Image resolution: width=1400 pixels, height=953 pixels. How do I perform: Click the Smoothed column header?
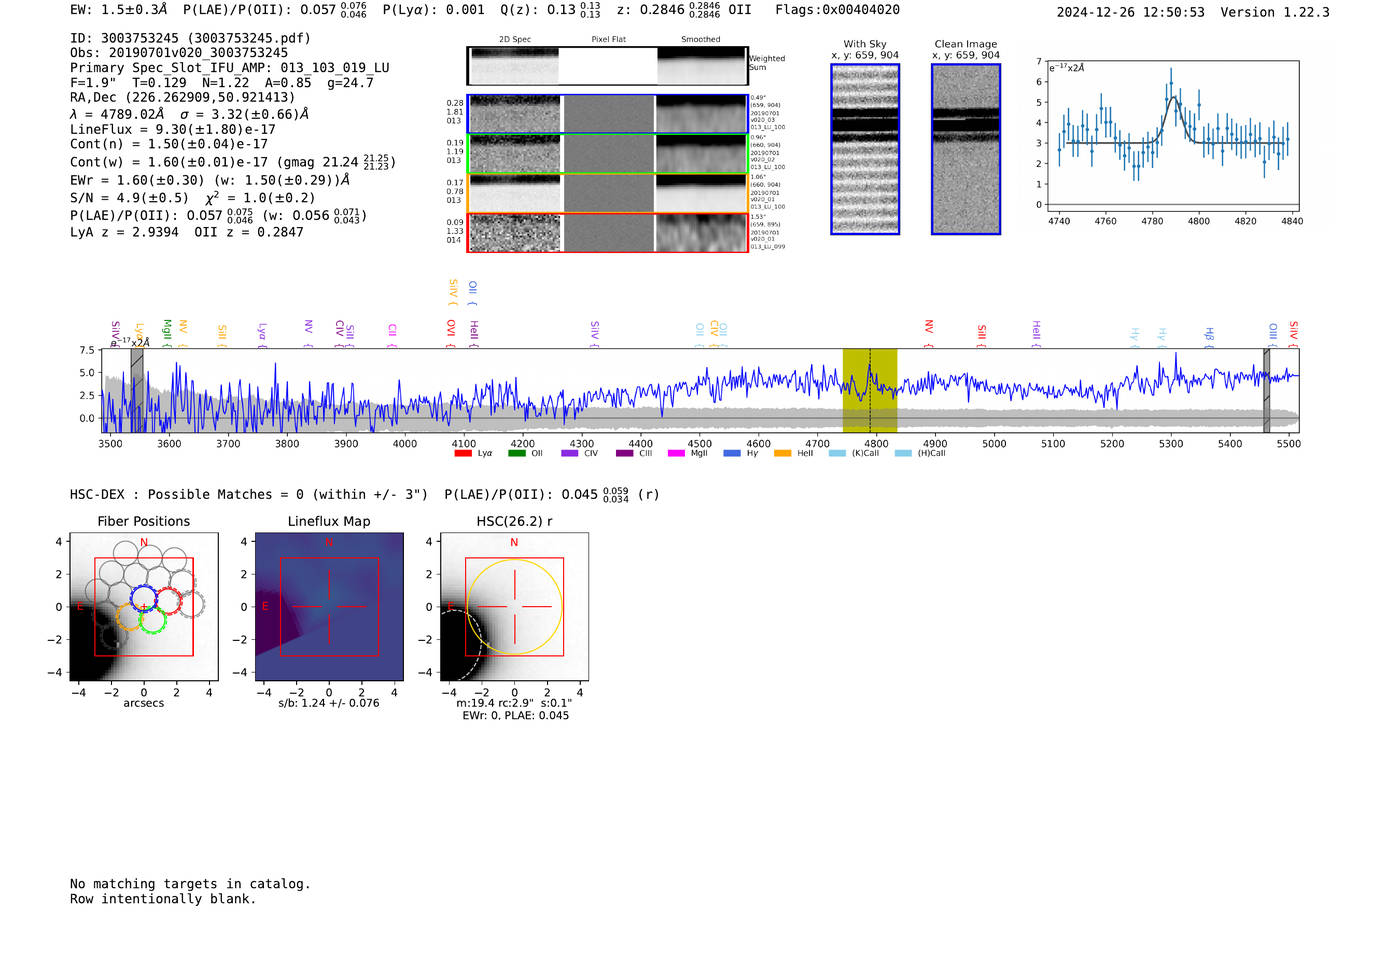701,40
